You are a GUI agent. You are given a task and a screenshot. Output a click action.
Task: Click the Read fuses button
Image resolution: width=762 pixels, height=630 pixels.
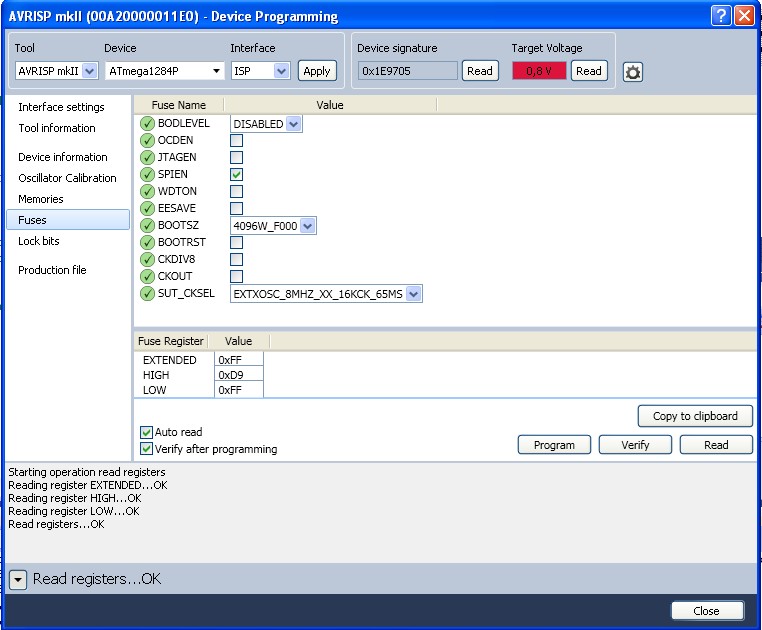(x=716, y=445)
